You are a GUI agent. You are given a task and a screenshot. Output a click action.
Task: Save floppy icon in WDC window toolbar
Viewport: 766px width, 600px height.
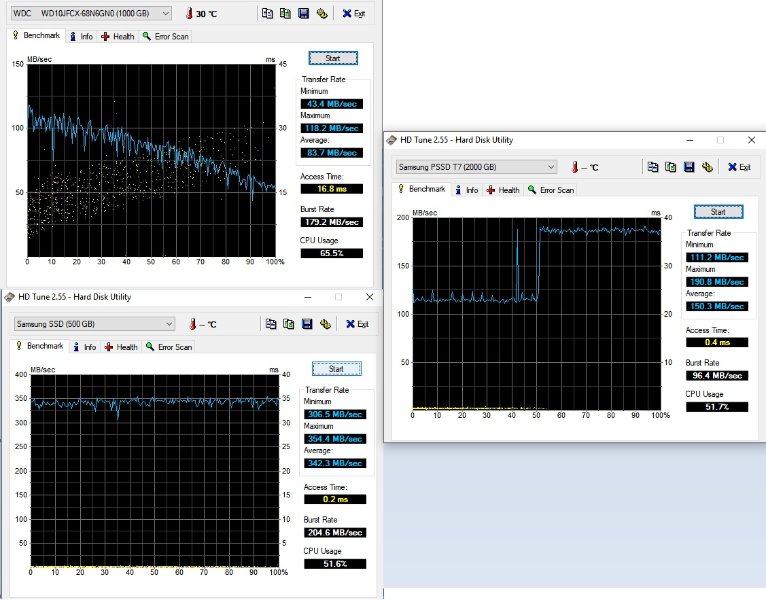[x=303, y=14]
